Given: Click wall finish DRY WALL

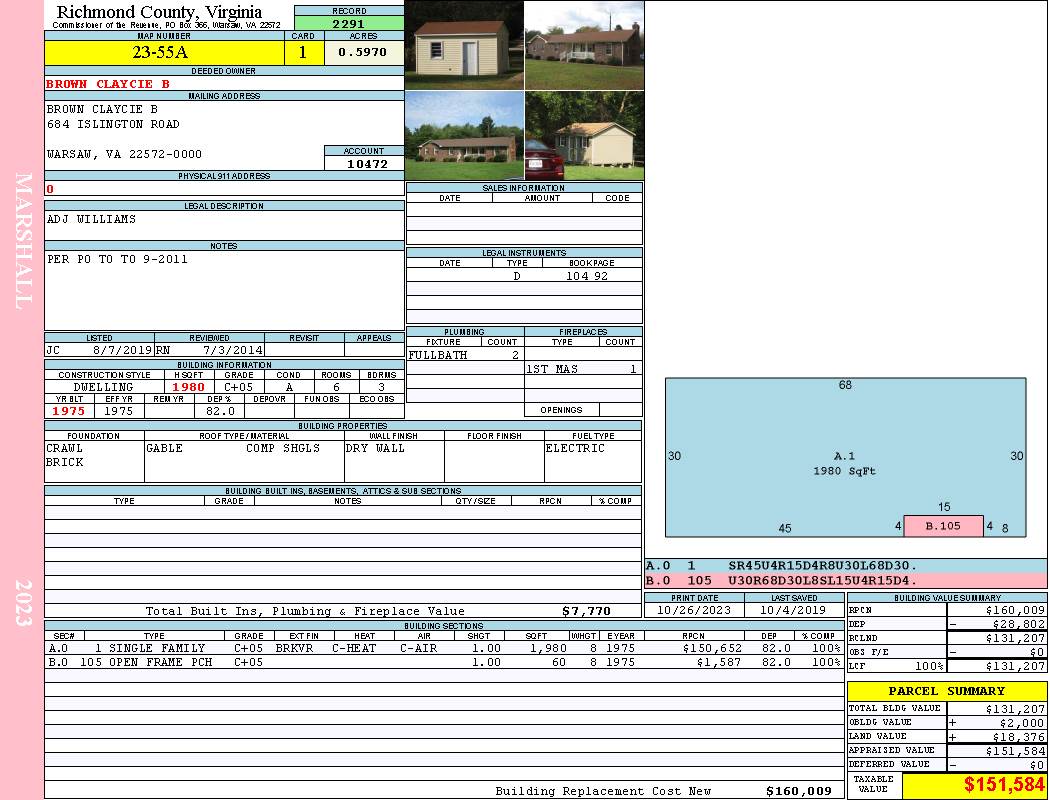Looking at the screenshot, I should pos(375,448).
